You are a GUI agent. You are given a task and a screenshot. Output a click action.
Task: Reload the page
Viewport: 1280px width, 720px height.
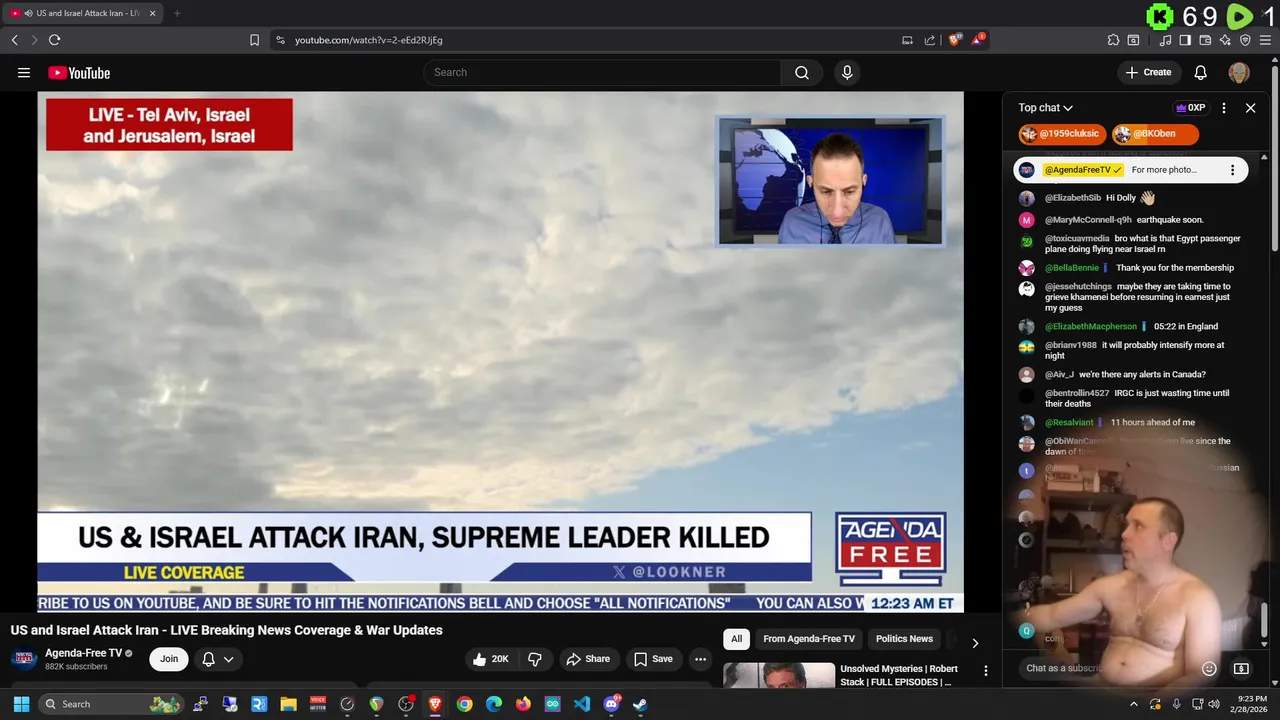(54, 40)
